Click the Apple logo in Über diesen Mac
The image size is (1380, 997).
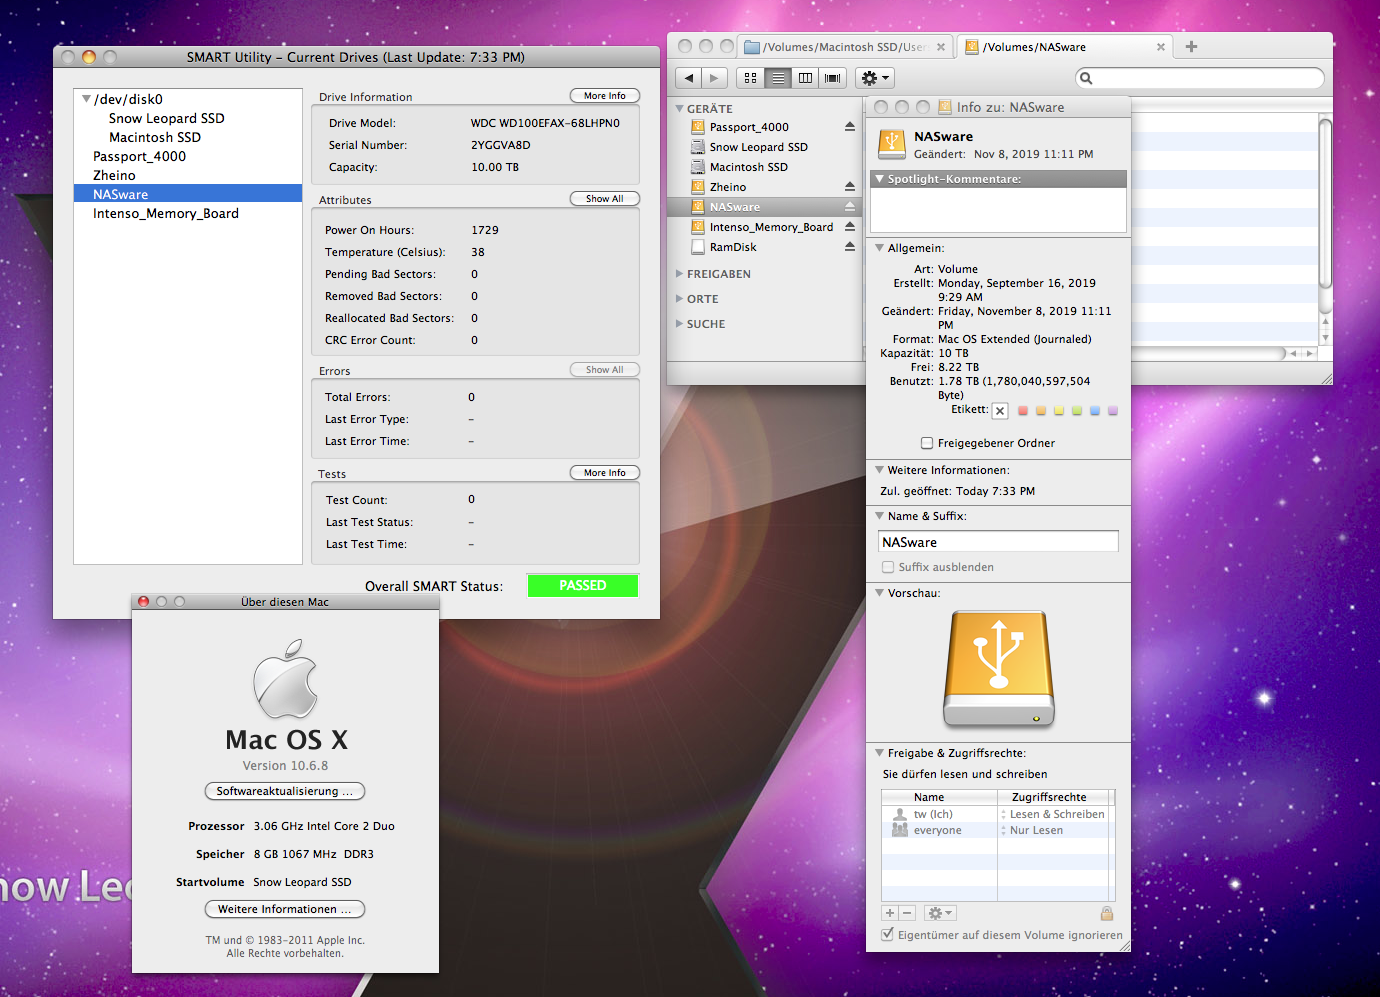pos(285,679)
